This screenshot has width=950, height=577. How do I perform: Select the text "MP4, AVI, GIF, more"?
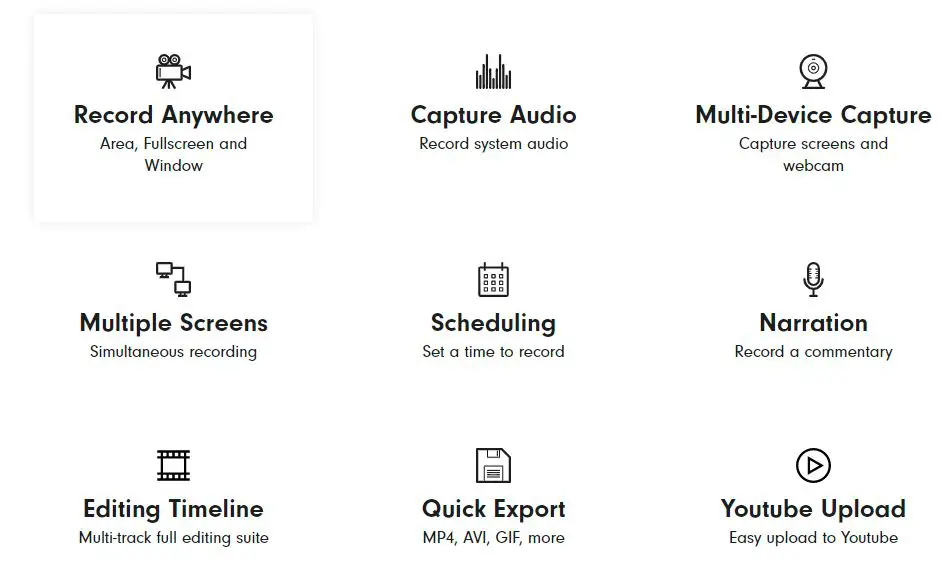(493, 538)
